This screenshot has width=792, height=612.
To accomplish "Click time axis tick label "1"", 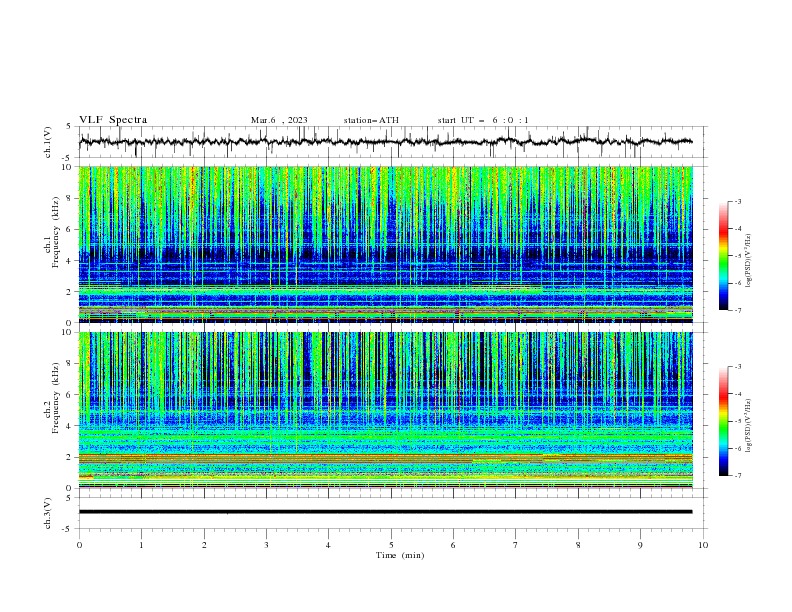I will (142, 545).
